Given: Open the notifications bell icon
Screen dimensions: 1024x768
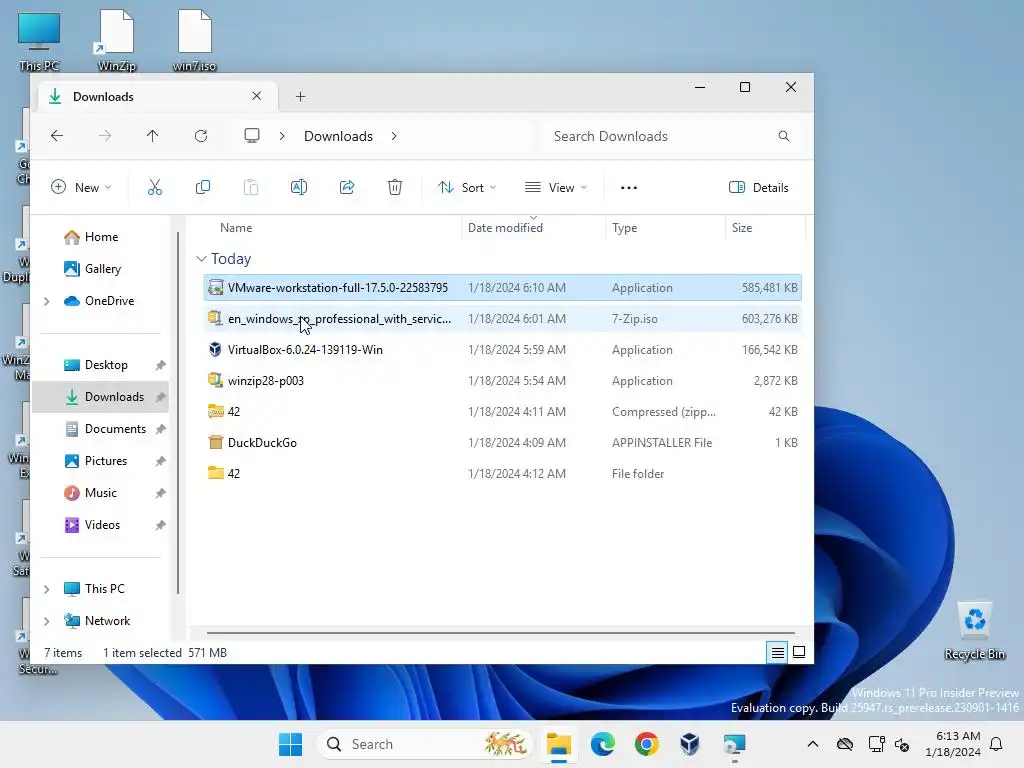Looking at the screenshot, I should coord(996,744).
